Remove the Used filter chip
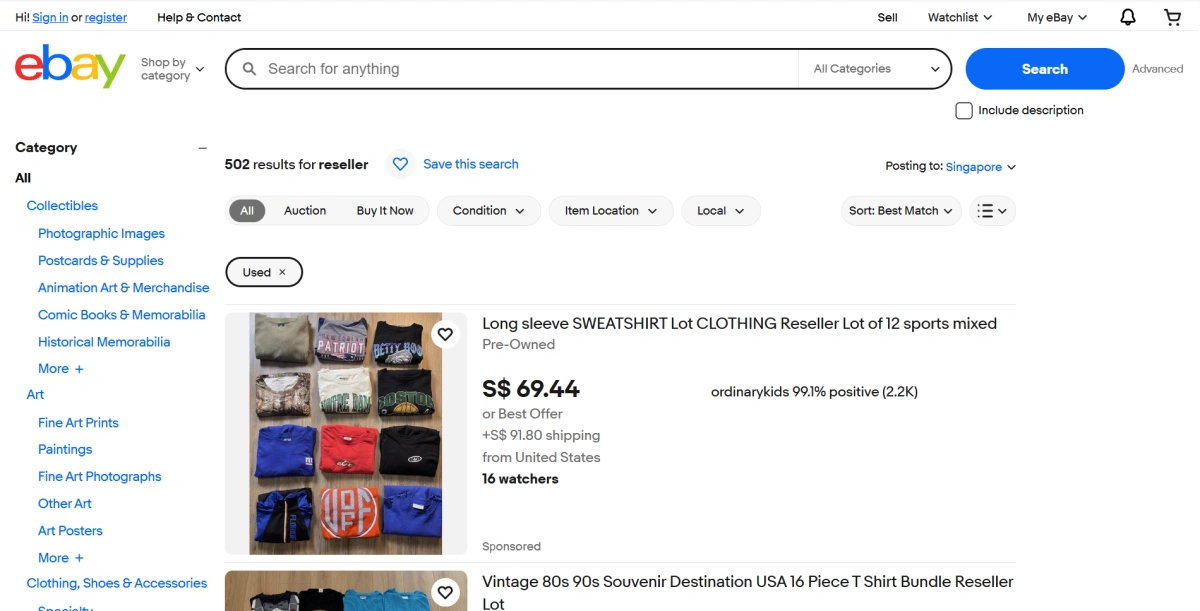1200x611 pixels. [282, 272]
